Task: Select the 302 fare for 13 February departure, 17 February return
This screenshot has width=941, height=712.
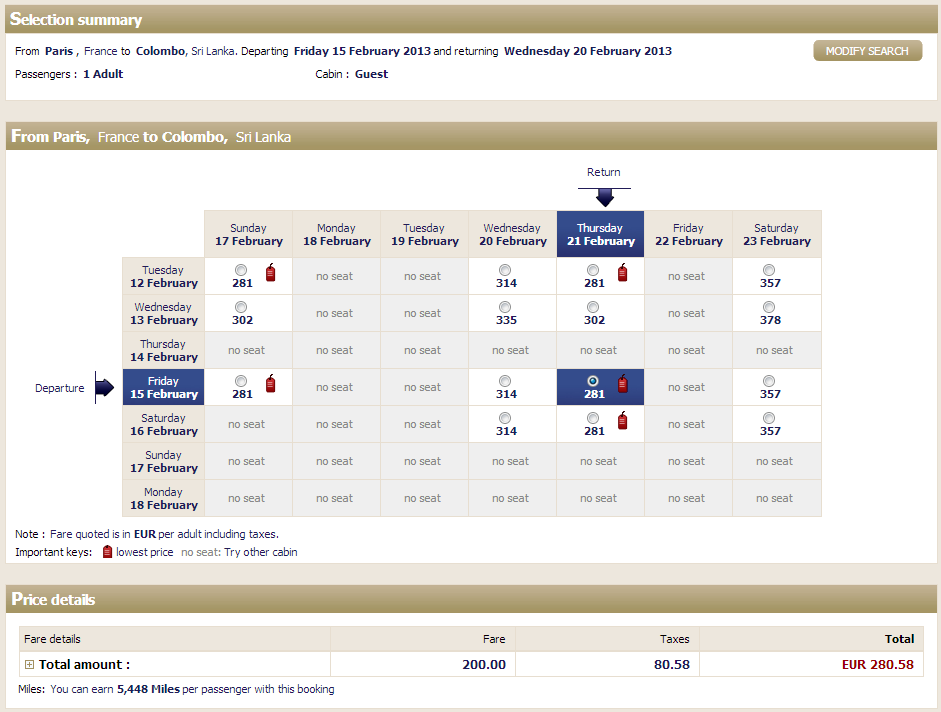Action: 241,307
